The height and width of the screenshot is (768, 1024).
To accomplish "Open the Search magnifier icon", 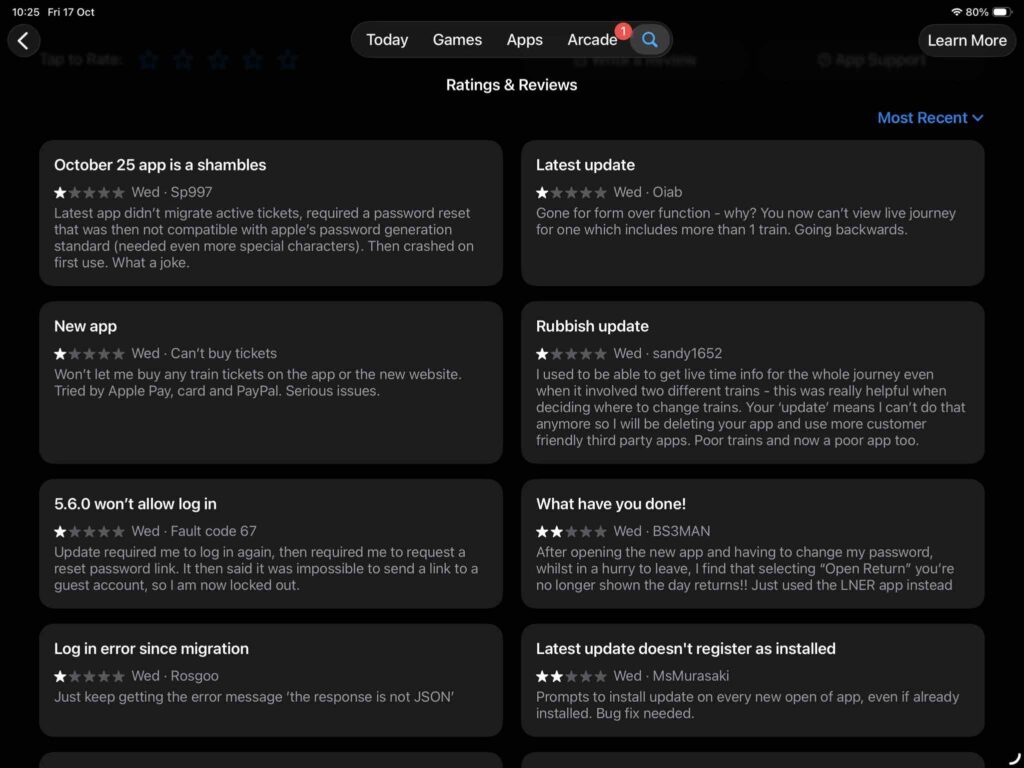I will coord(650,40).
